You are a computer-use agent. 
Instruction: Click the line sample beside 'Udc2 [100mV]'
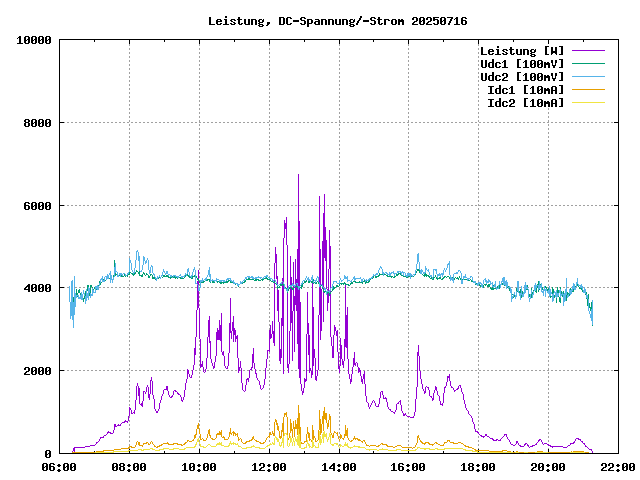[588, 77]
